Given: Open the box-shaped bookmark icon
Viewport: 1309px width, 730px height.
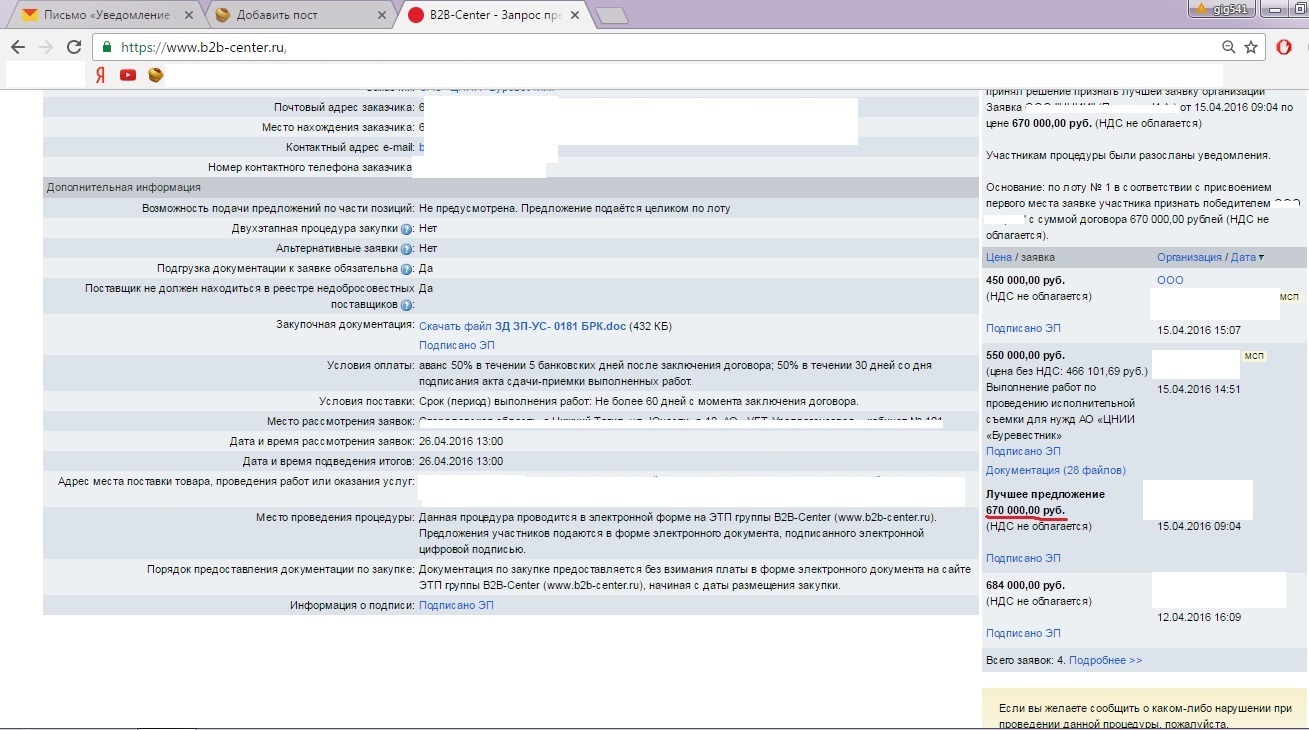Looking at the screenshot, I should tap(155, 75).
